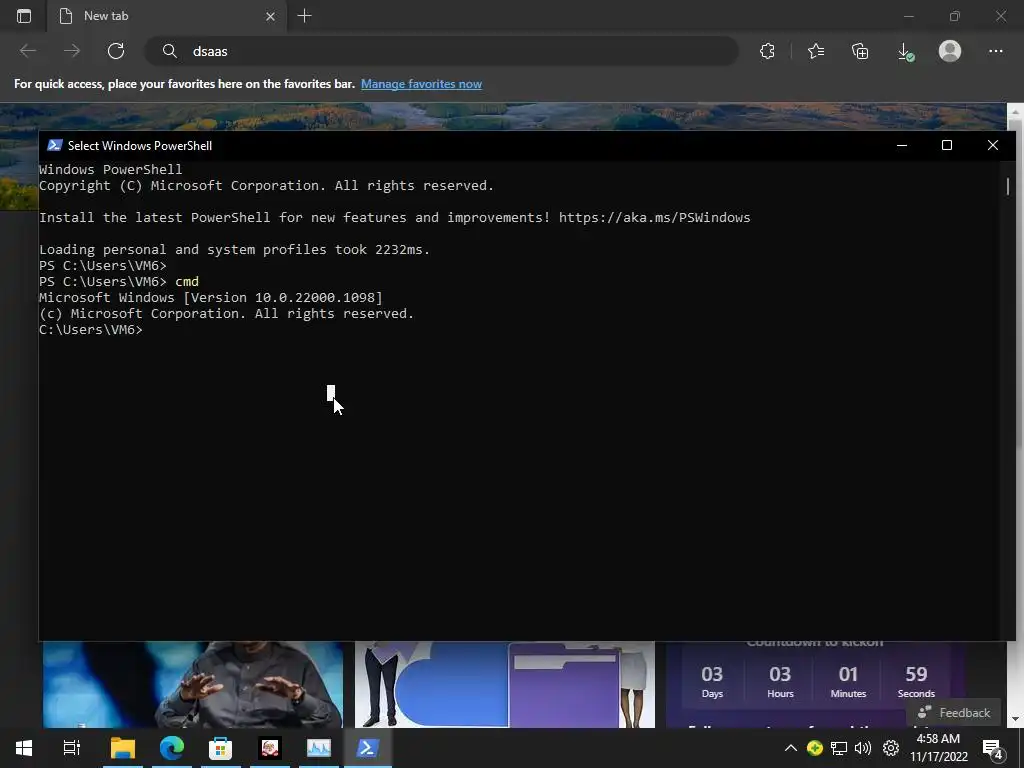
Task: Open the notification center with 4 notifications
Action: 993,749
